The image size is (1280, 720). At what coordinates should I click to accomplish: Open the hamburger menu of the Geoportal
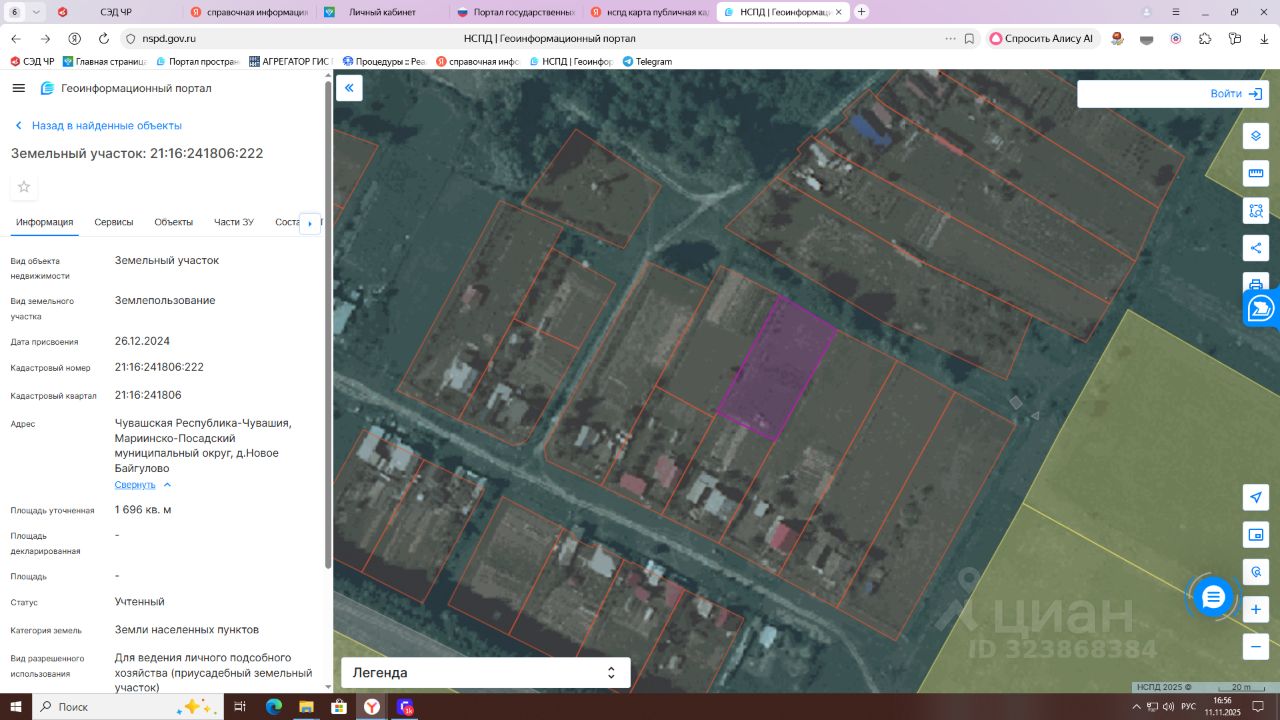(x=18, y=88)
